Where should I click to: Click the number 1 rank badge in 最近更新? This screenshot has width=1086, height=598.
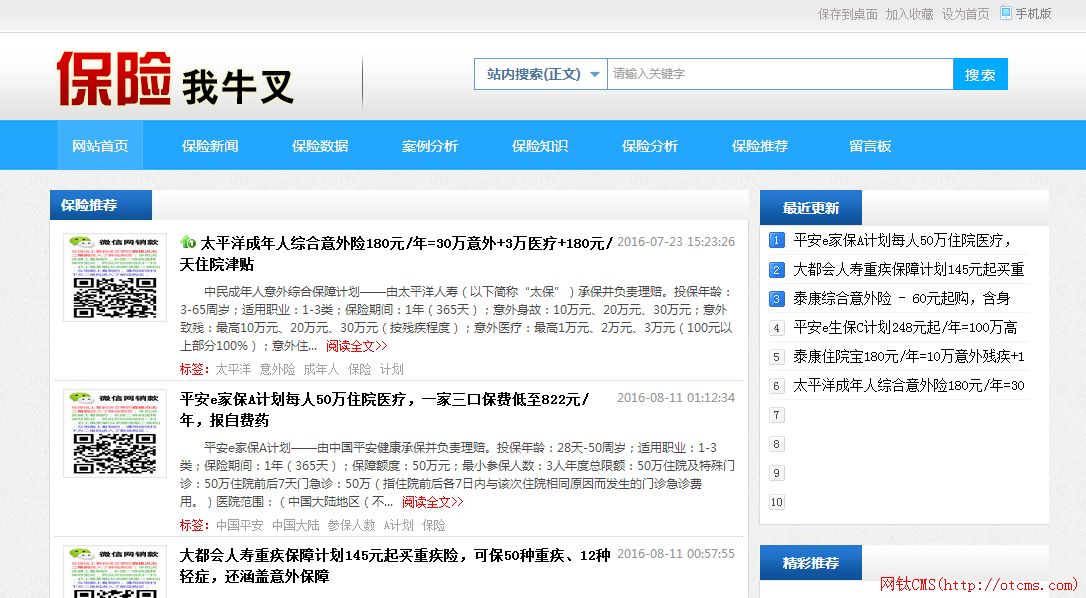[776, 240]
